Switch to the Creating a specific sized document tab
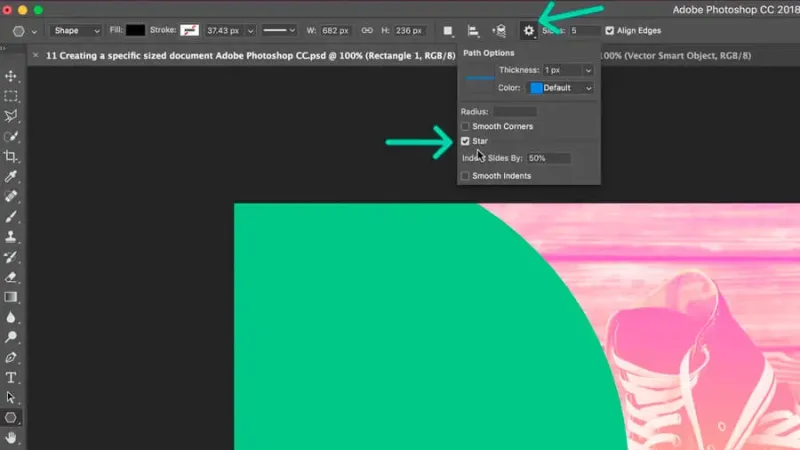Viewport: 800px width, 450px height. click(250, 56)
